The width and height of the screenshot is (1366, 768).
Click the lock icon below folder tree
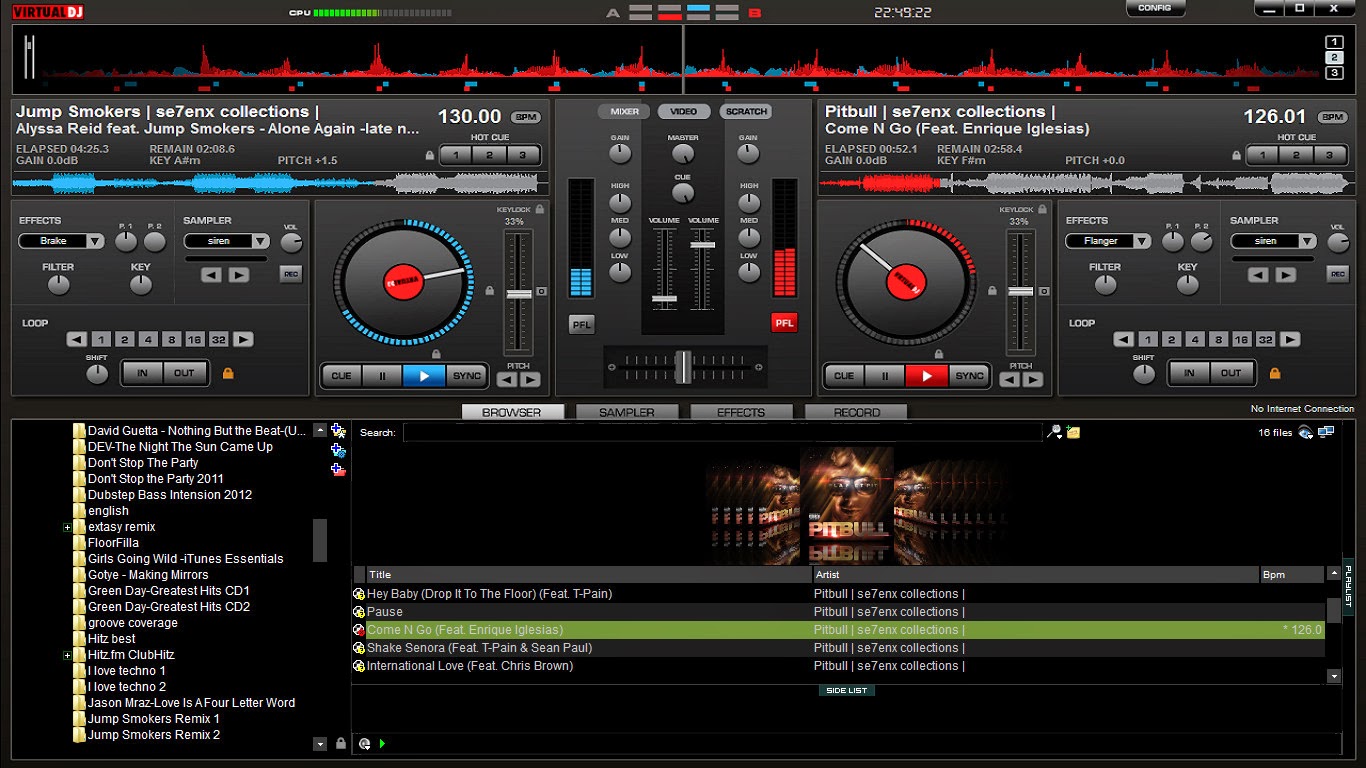point(341,743)
